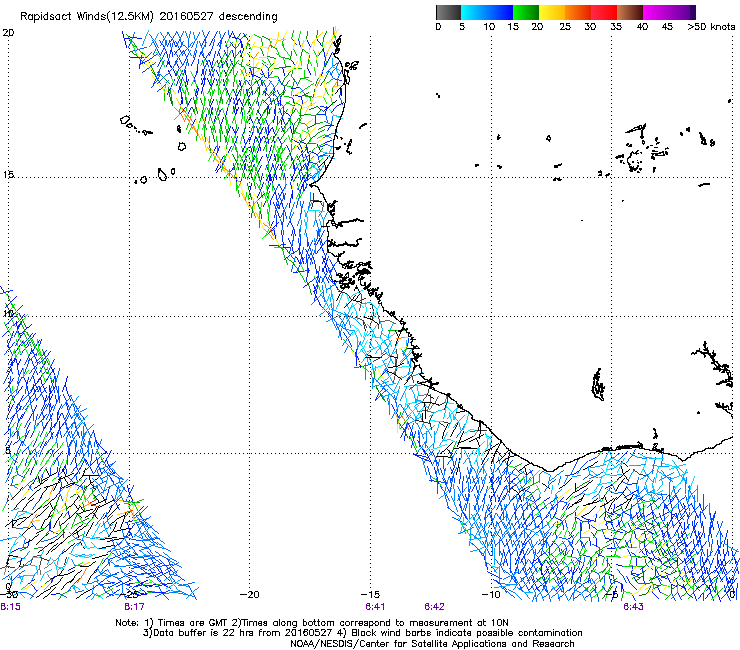This screenshot has width=740, height=650.
Task: Click the "30" color scale label
Action: coord(590,27)
